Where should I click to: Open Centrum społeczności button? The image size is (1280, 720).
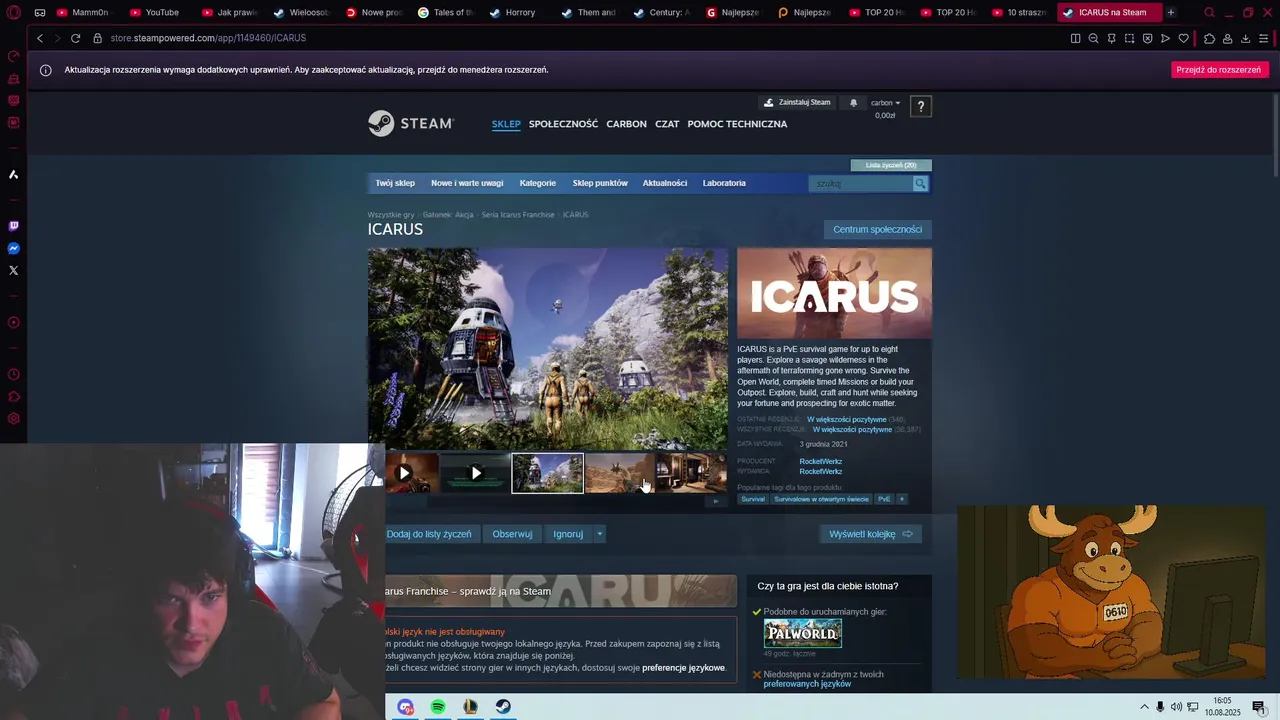tap(878, 229)
